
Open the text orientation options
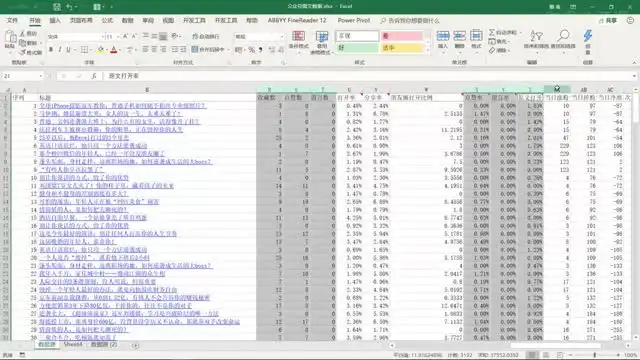click(x=176, y=36)
